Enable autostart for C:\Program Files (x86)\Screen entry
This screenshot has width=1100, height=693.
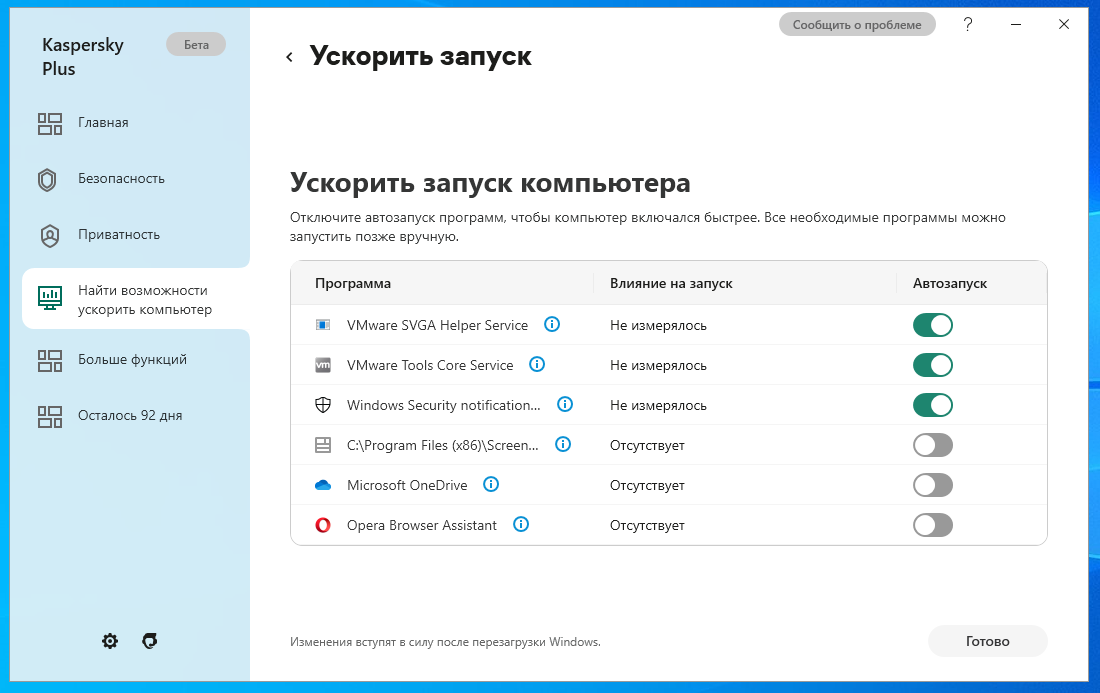pos(932,445)
